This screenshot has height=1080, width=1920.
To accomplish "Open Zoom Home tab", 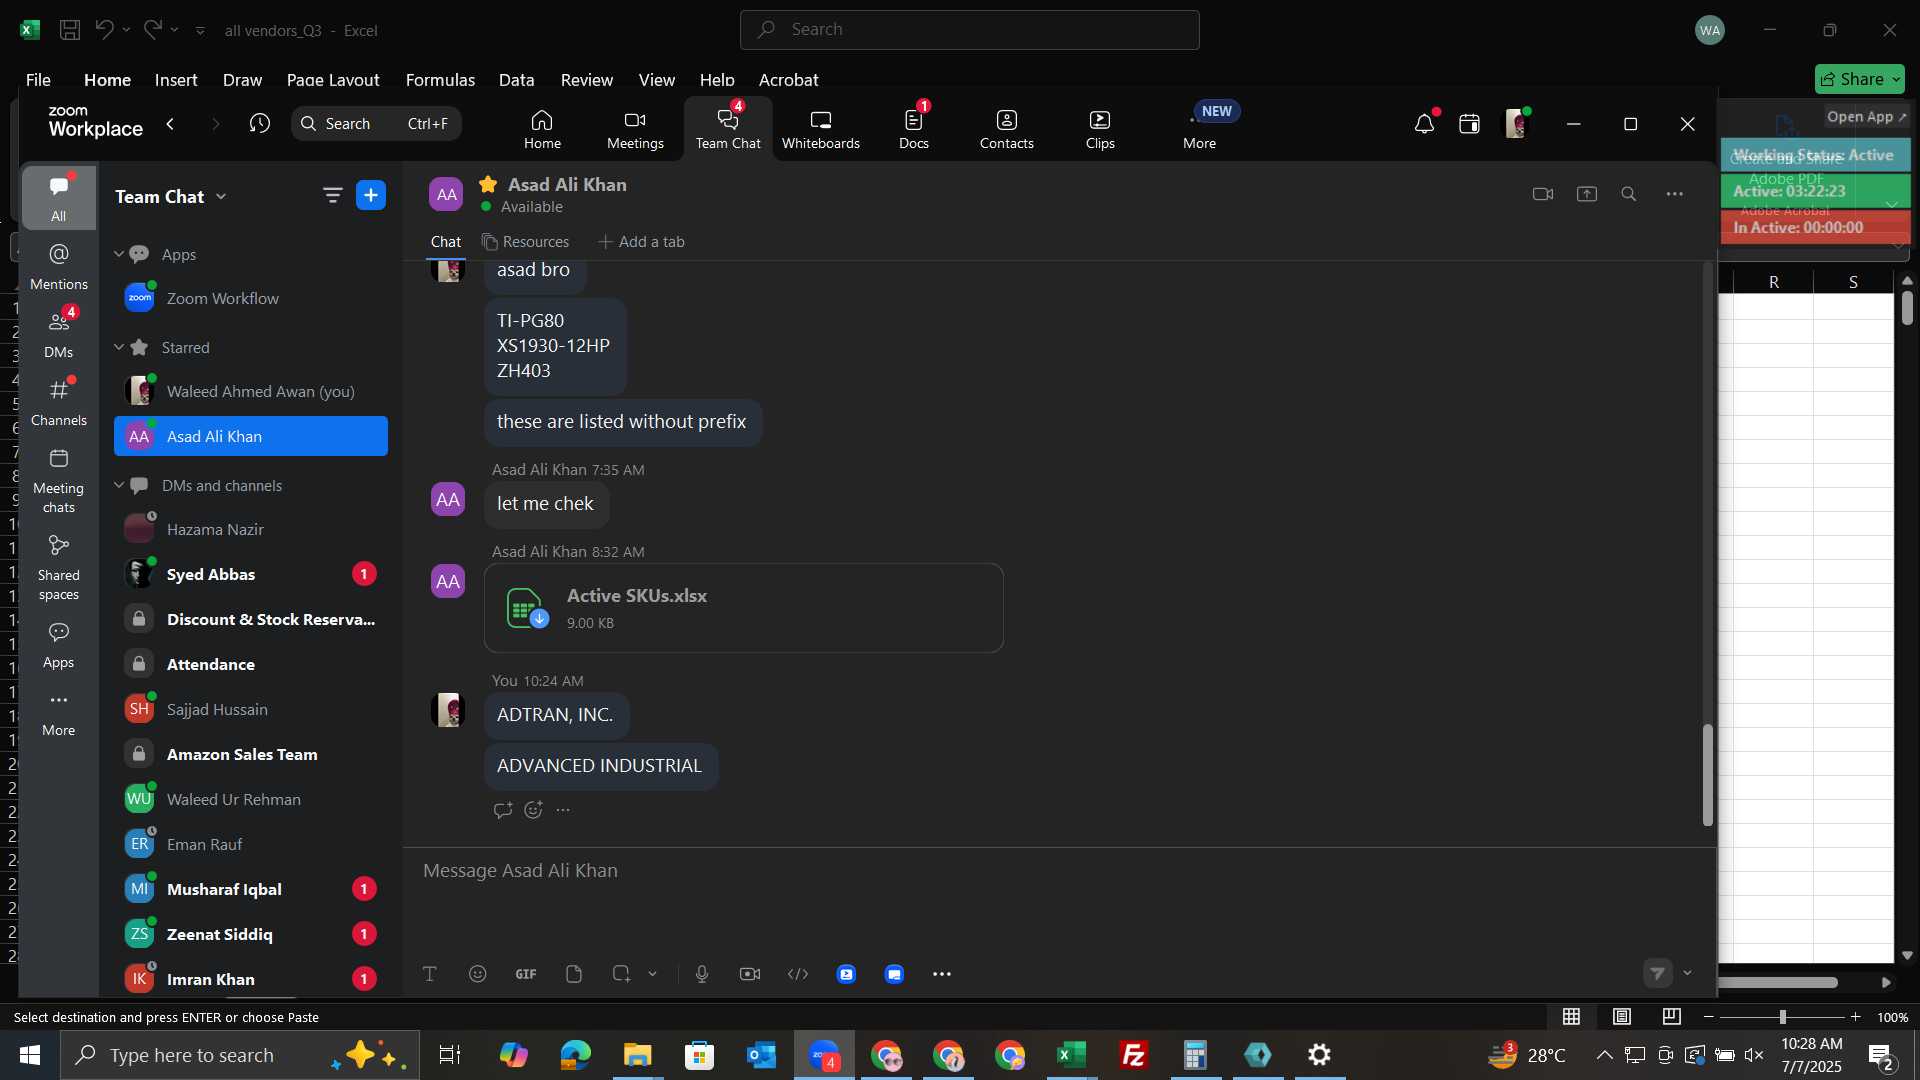I will coord(542,129).
